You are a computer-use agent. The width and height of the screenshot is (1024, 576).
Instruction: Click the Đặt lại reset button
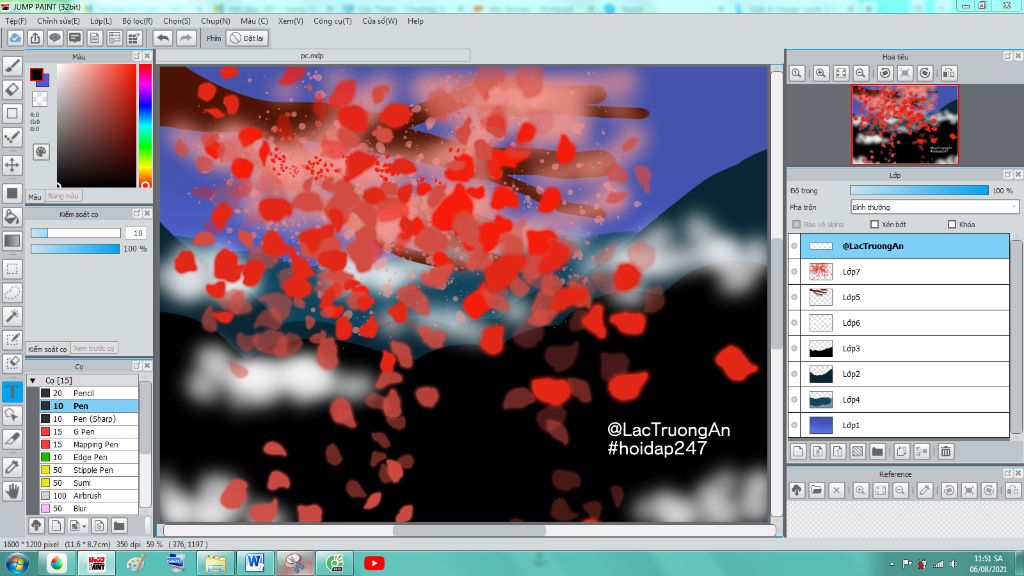[247, 38]
